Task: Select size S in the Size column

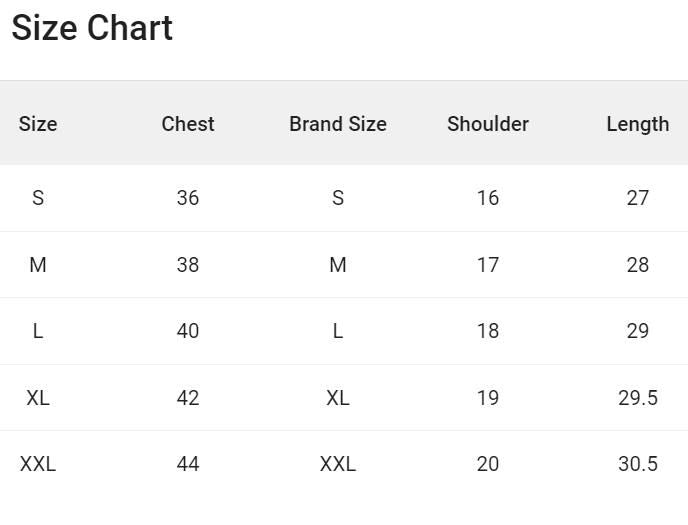Action: [x=38, y=198]
